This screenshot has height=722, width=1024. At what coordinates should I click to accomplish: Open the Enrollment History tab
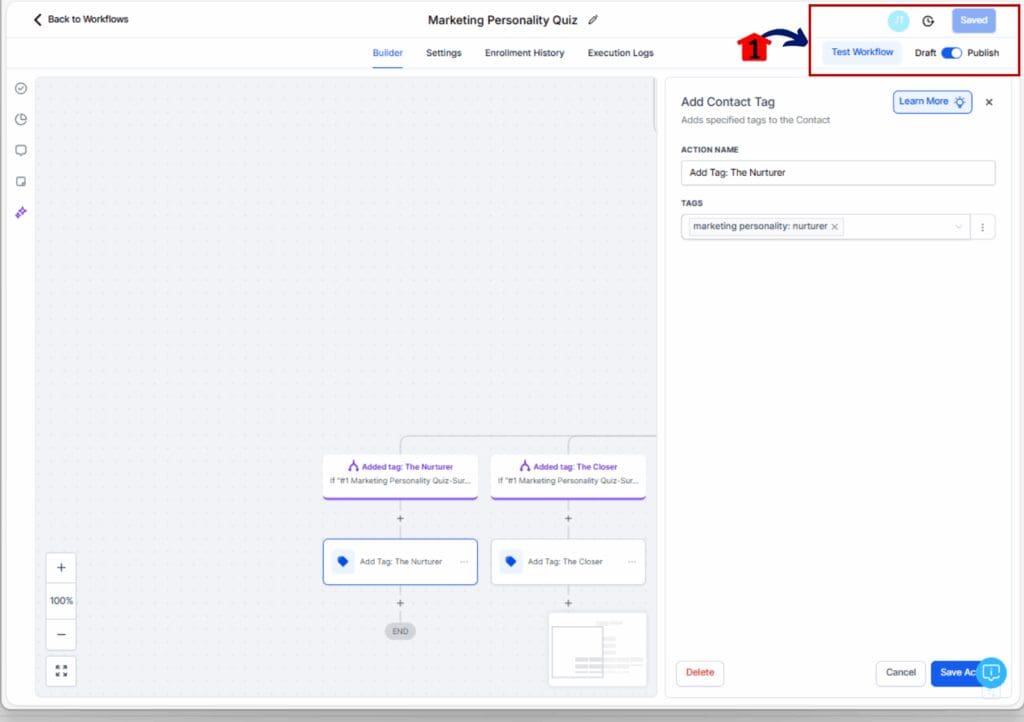point(524,53)
